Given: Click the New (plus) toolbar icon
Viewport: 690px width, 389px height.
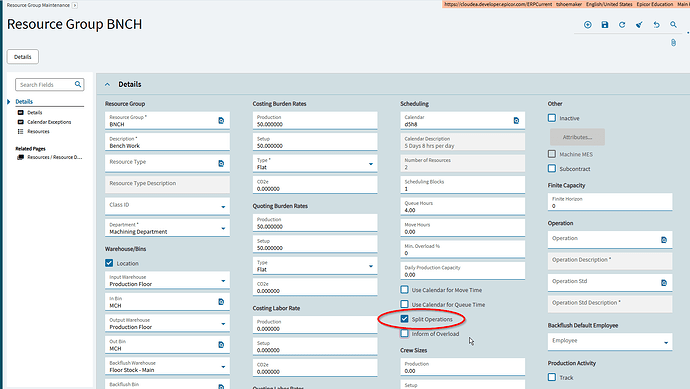Looking at the screenshot, I should pos(587,25).
